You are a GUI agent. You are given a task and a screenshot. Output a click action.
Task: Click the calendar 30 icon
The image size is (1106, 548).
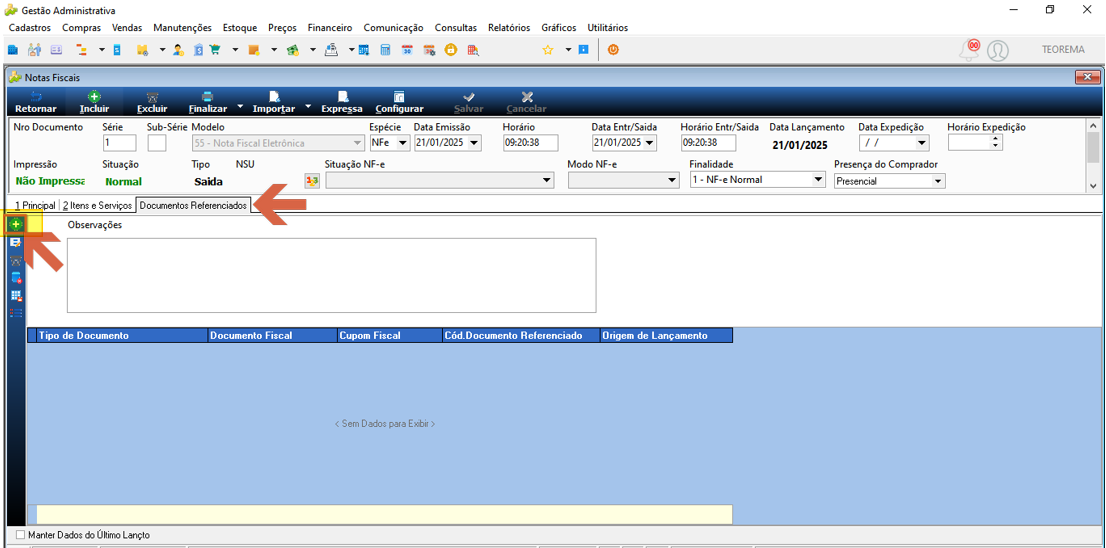coord(407,50)
